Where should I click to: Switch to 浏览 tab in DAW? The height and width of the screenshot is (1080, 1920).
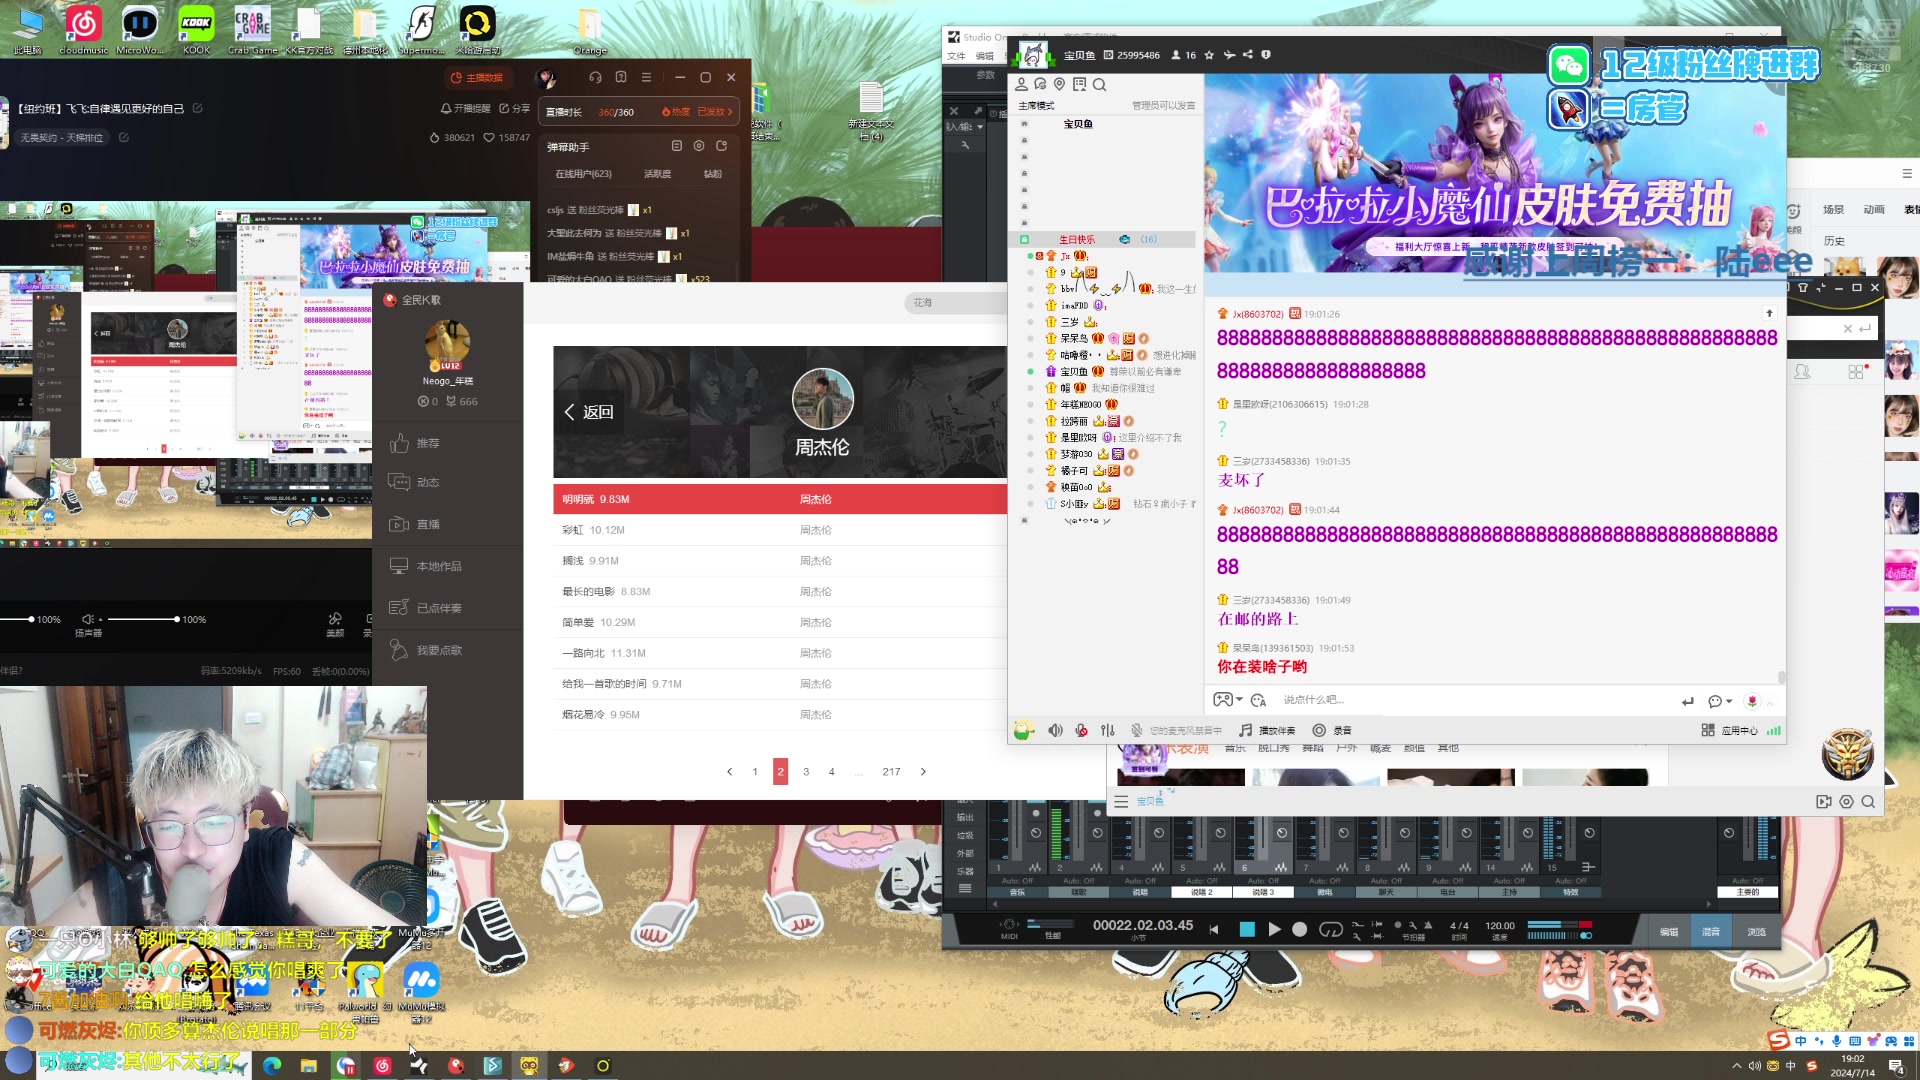(x=1756, y=932)
